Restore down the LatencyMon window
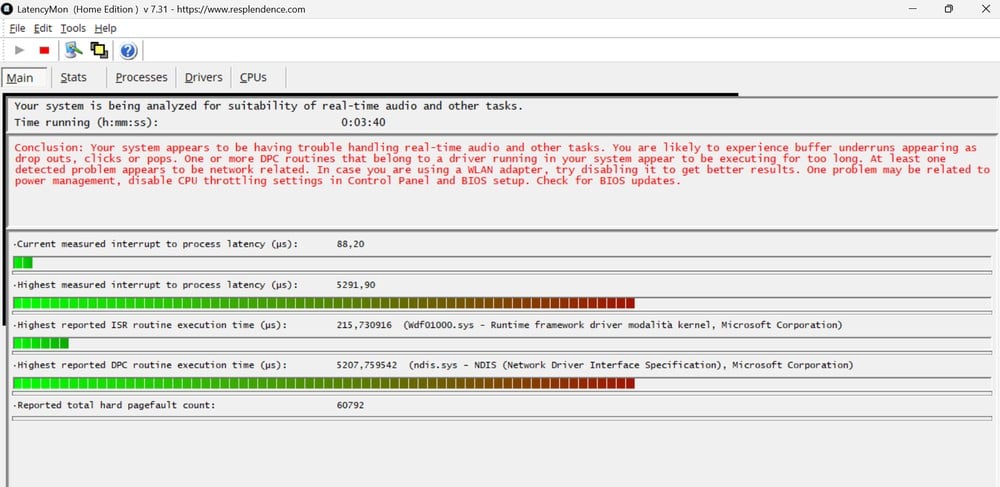Screen dimensions: 1000x487 [x=949, y=9]
